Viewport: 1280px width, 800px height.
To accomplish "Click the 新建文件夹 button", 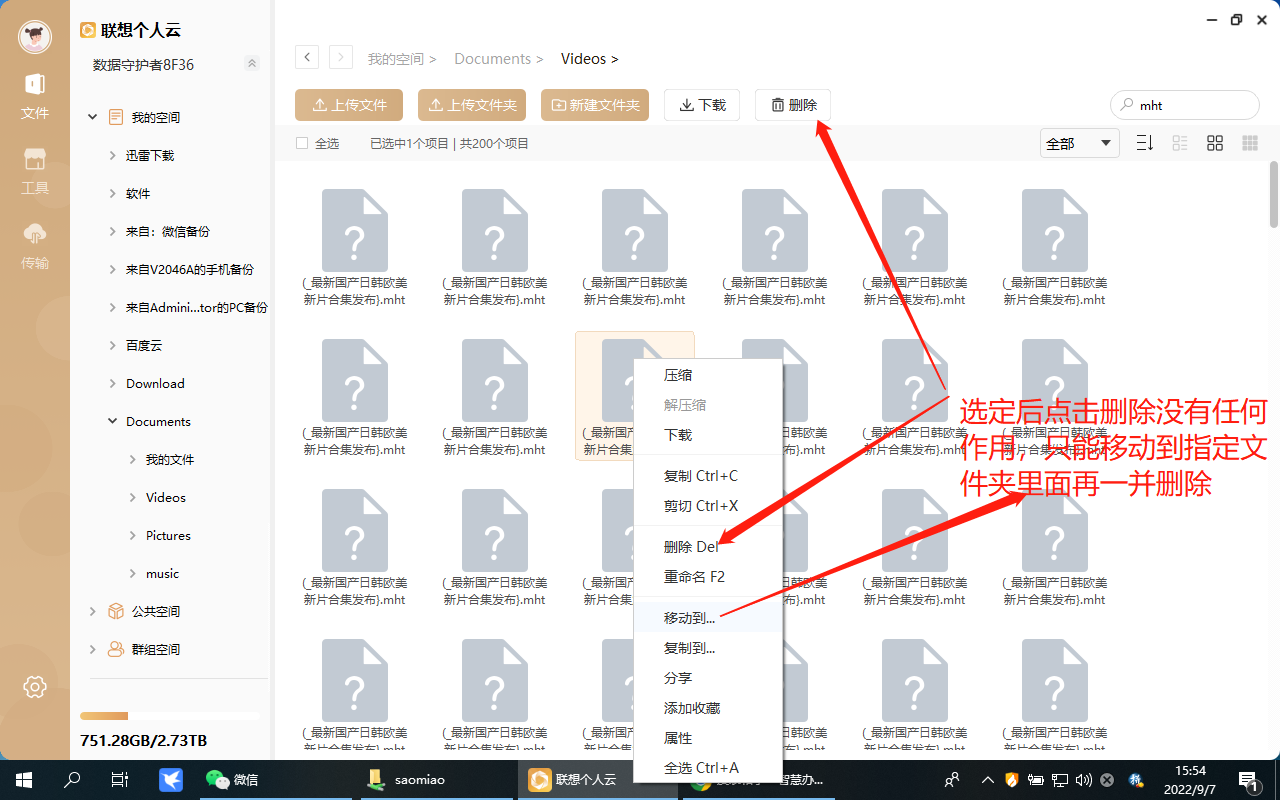I will tap(595, 105).
